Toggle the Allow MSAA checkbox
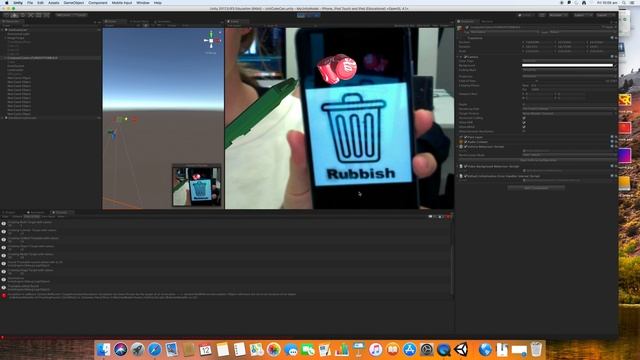Screen dimensions: 640x360 [x=524, y=127]
